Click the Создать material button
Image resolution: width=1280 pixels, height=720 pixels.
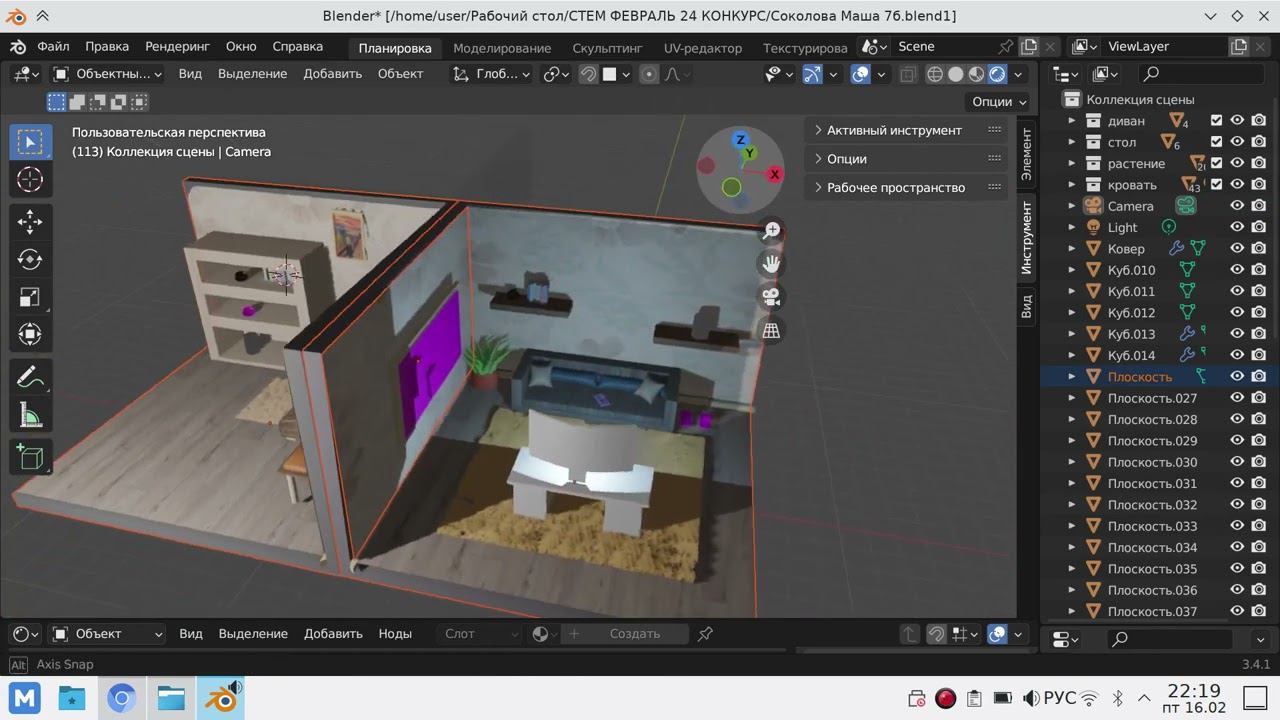634,634
